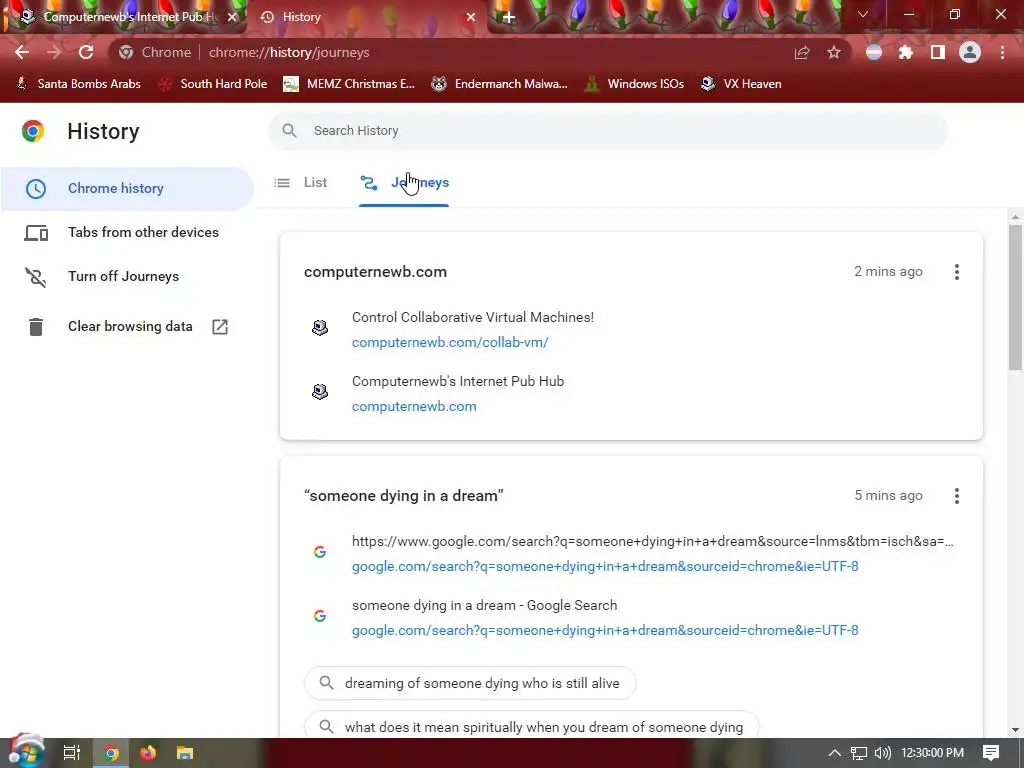
Task: Open File Explorer from the taskbar
Action: coord(185,753)
